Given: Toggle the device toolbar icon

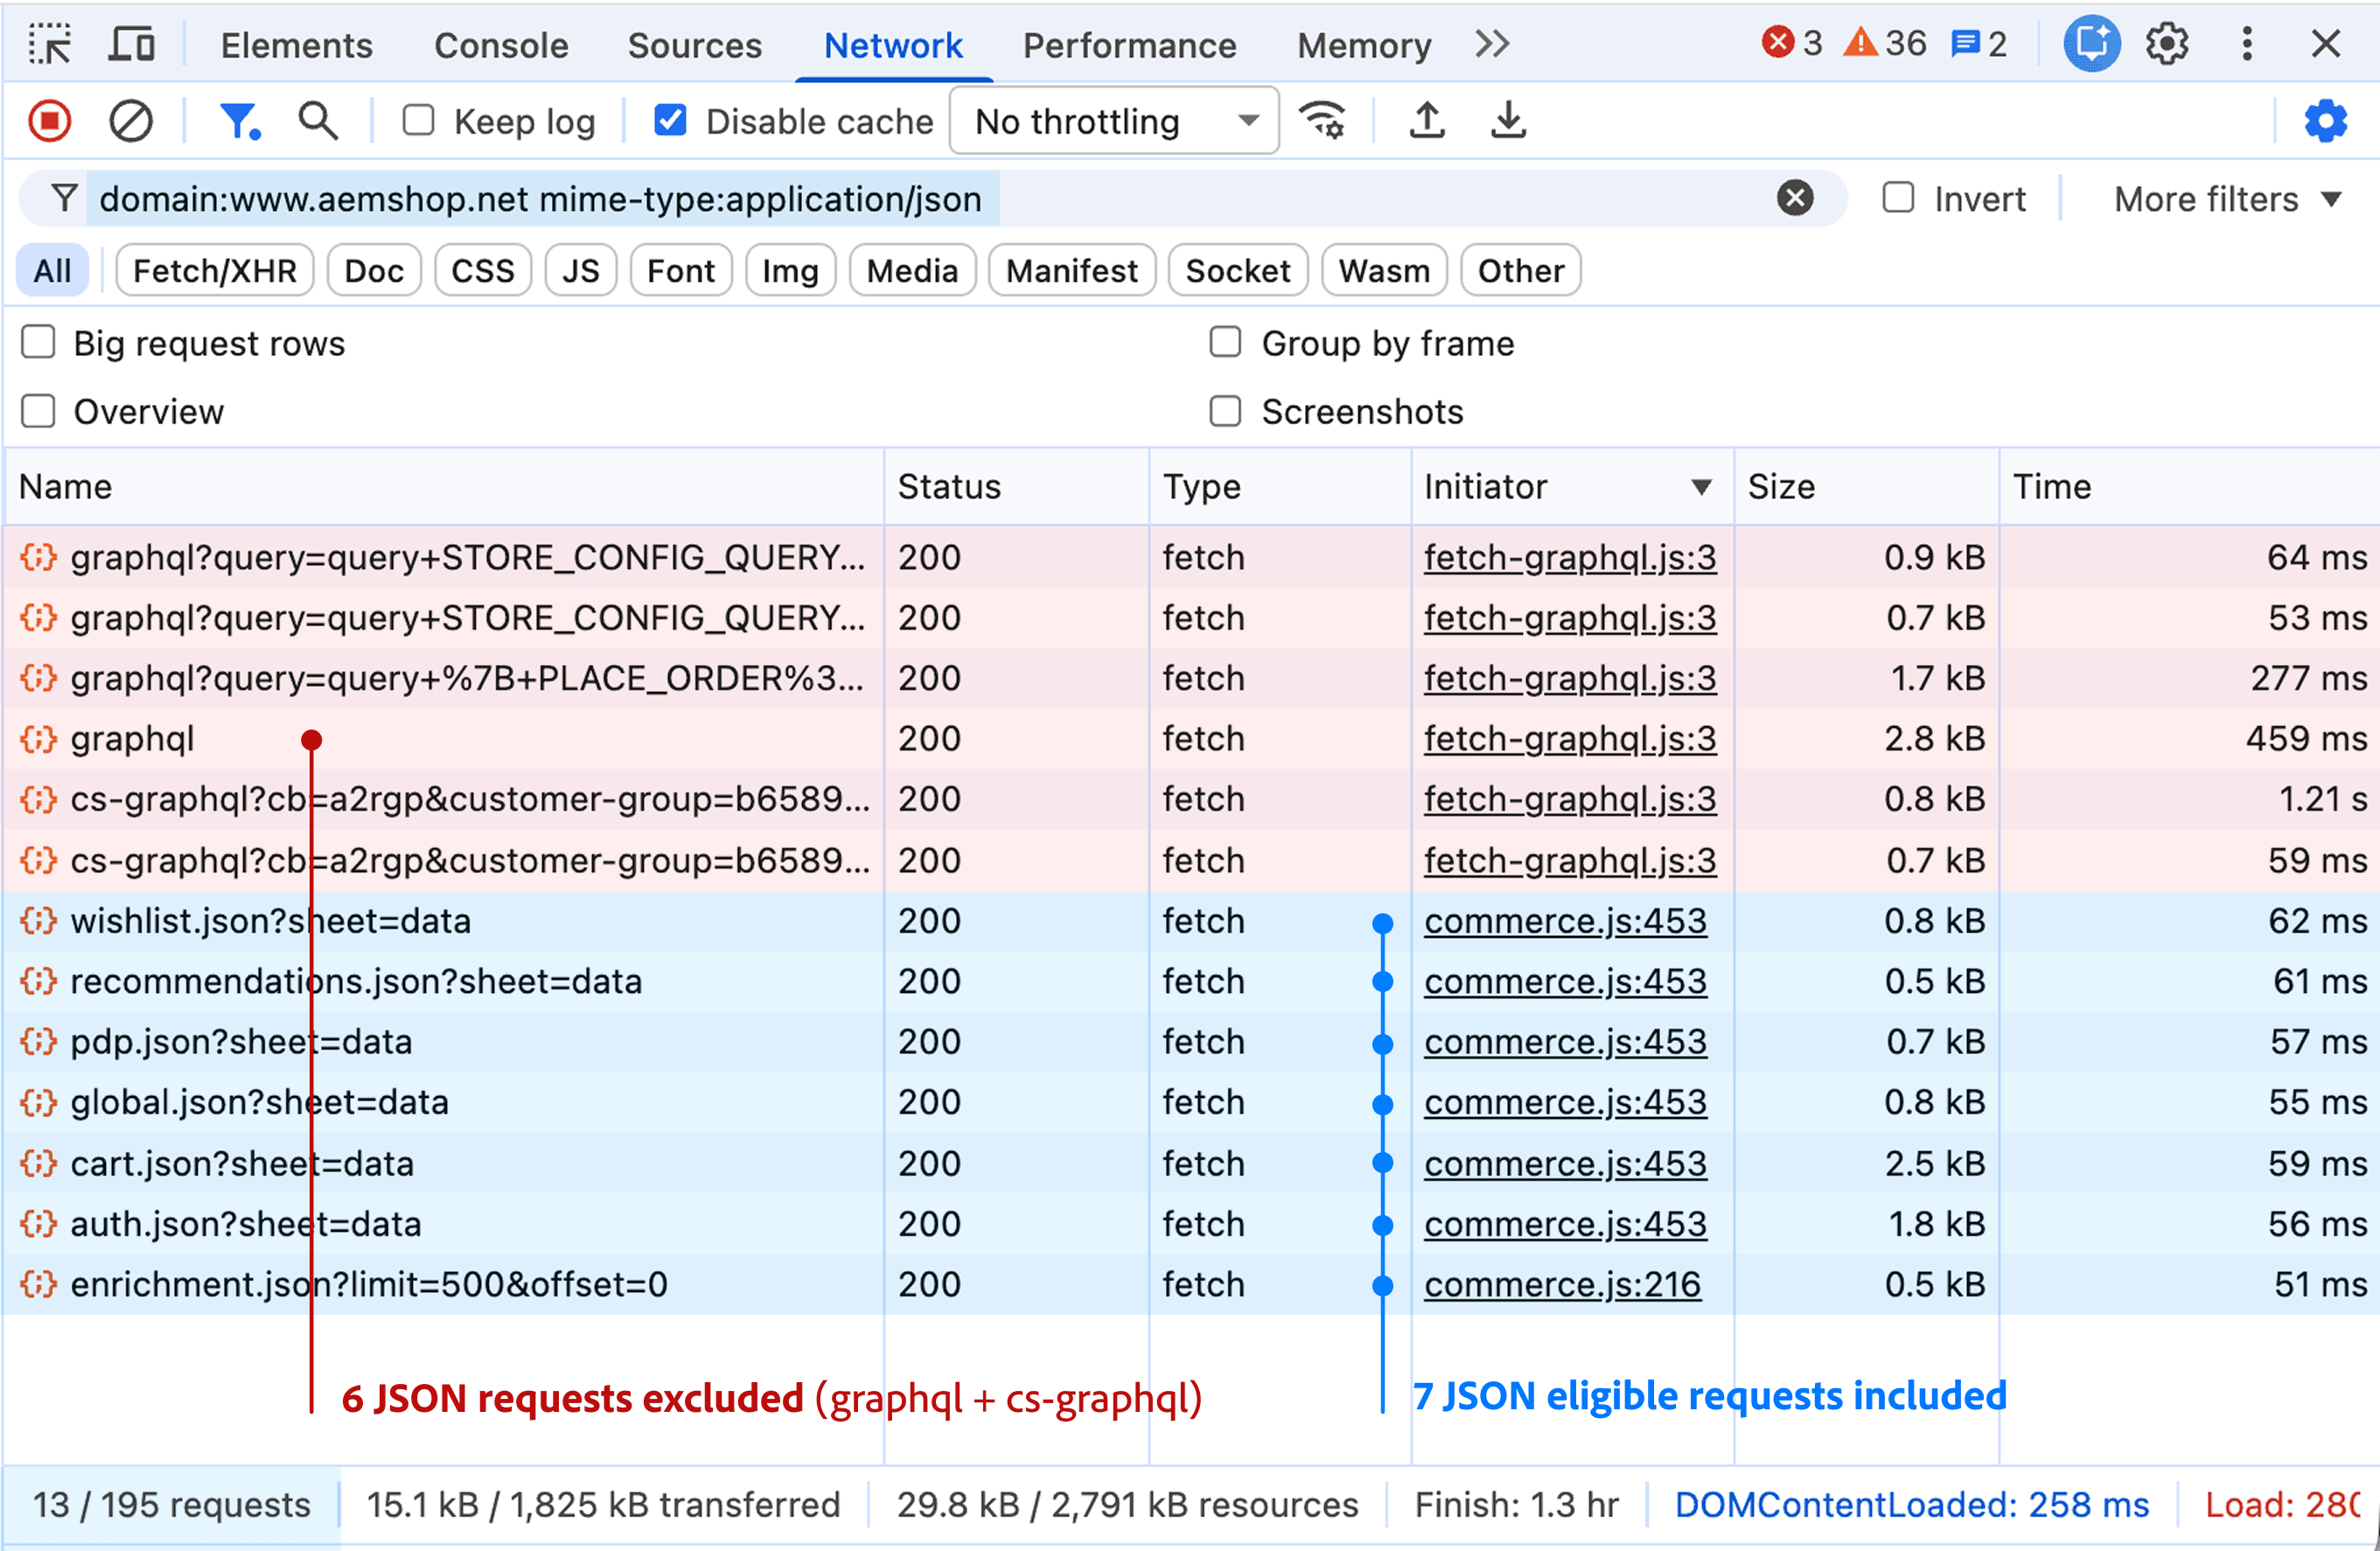Looking at the screenshot, I should (131, 45).
